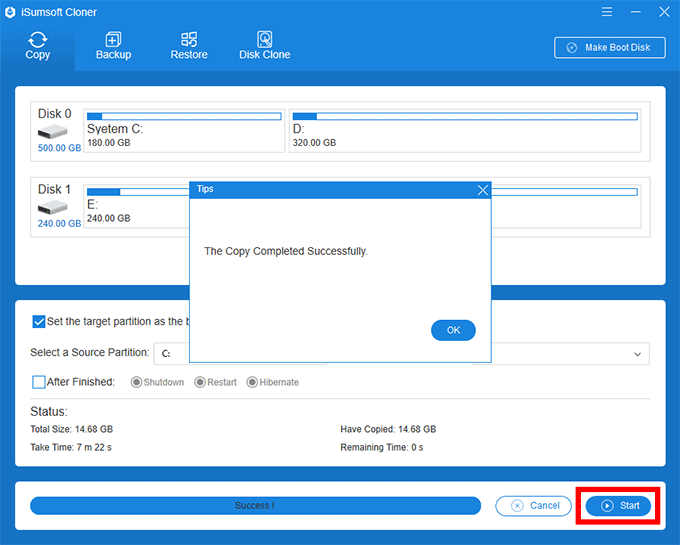Select the Syetem C: partition

(184, 131)
